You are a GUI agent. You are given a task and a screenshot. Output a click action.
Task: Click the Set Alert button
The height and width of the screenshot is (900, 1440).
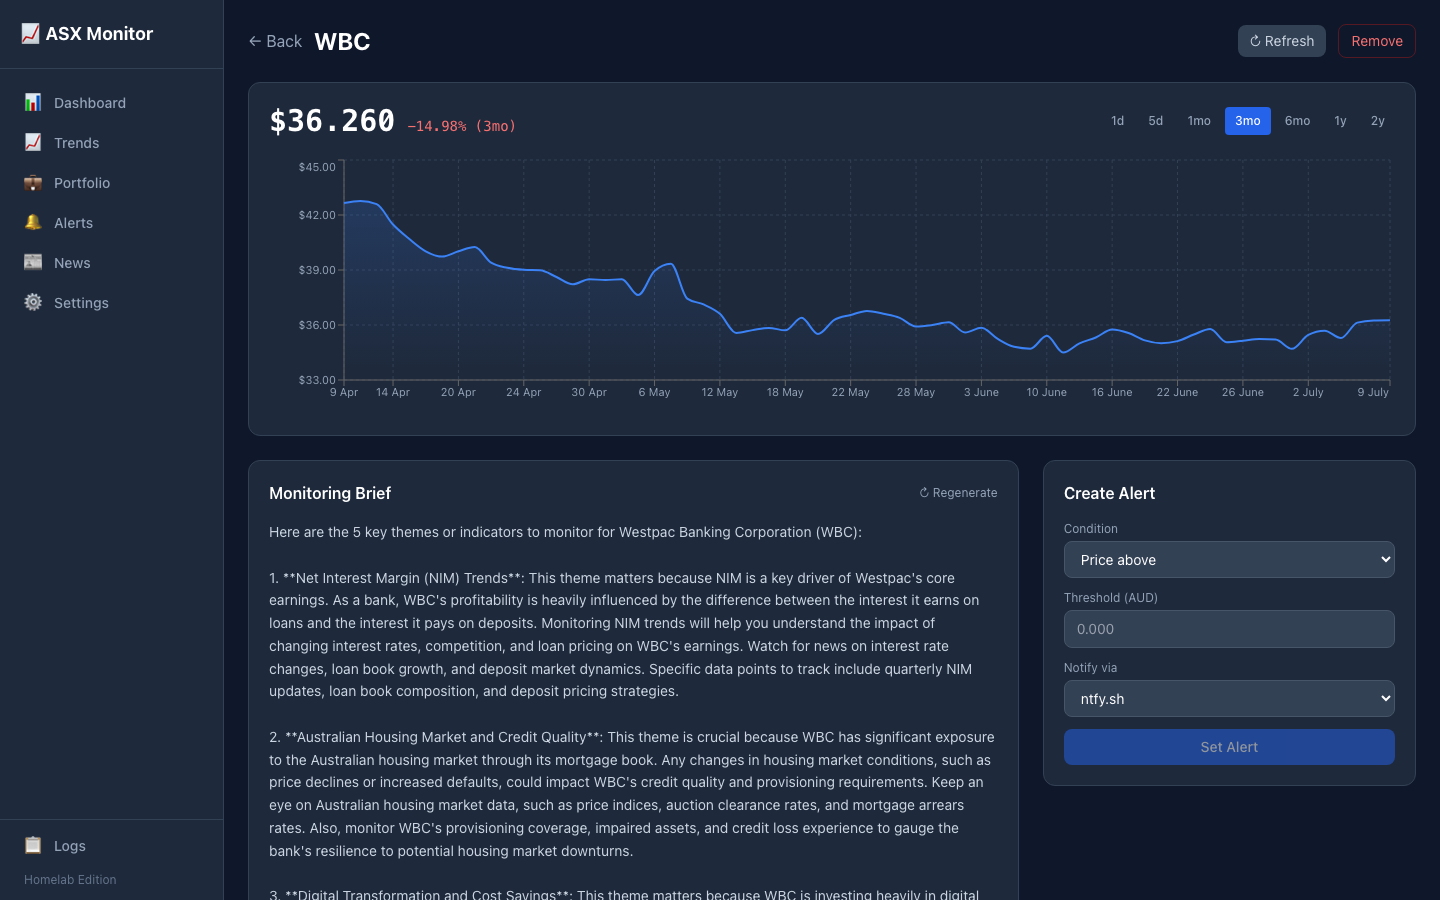point(1229,747)
